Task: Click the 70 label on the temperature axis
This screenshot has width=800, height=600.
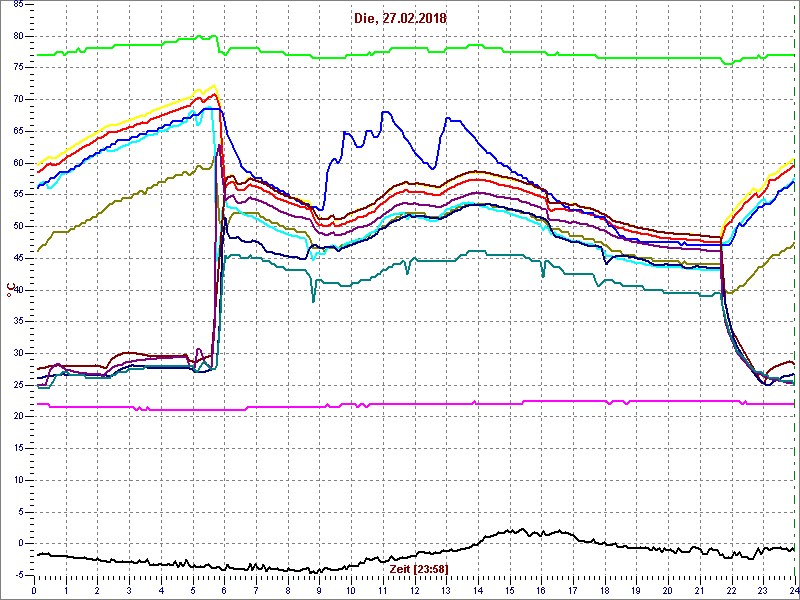Action: tap(18, 99)
